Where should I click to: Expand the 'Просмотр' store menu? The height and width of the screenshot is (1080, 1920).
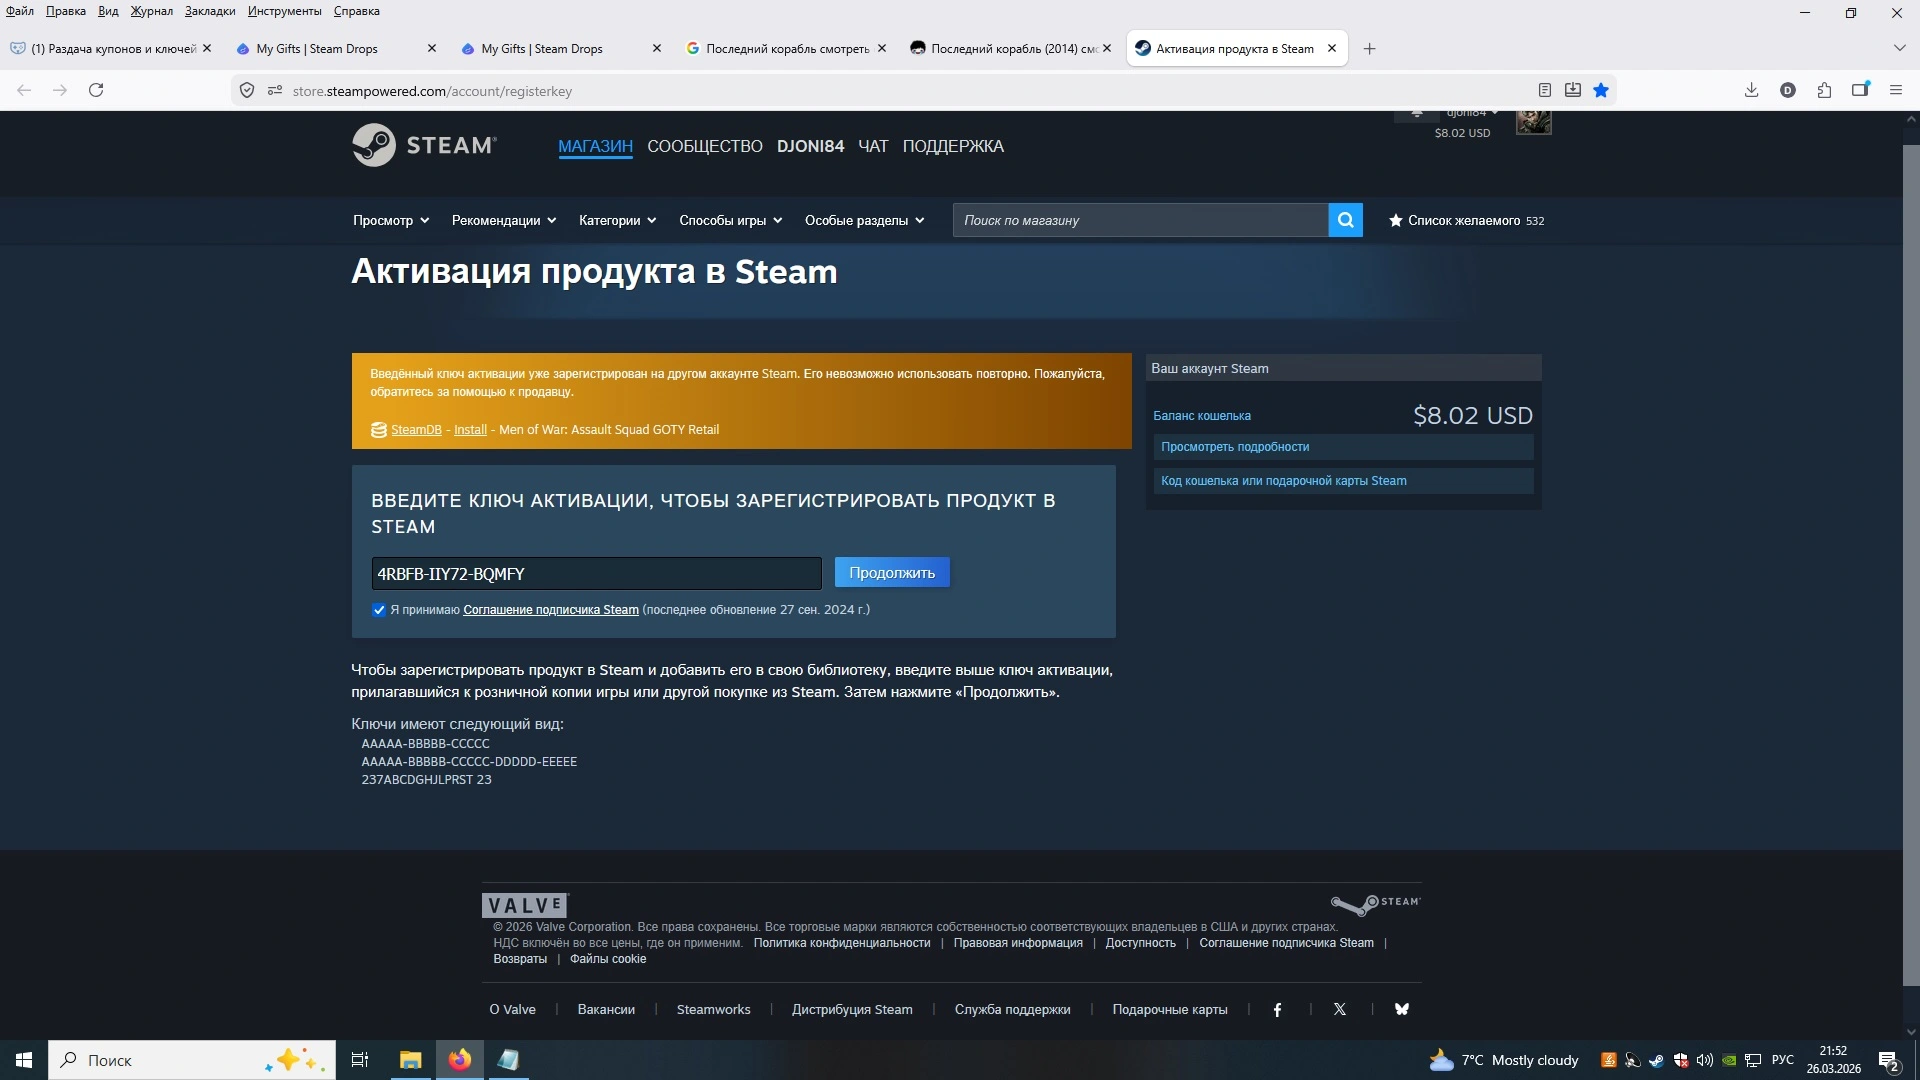click(x=390, y=220)
